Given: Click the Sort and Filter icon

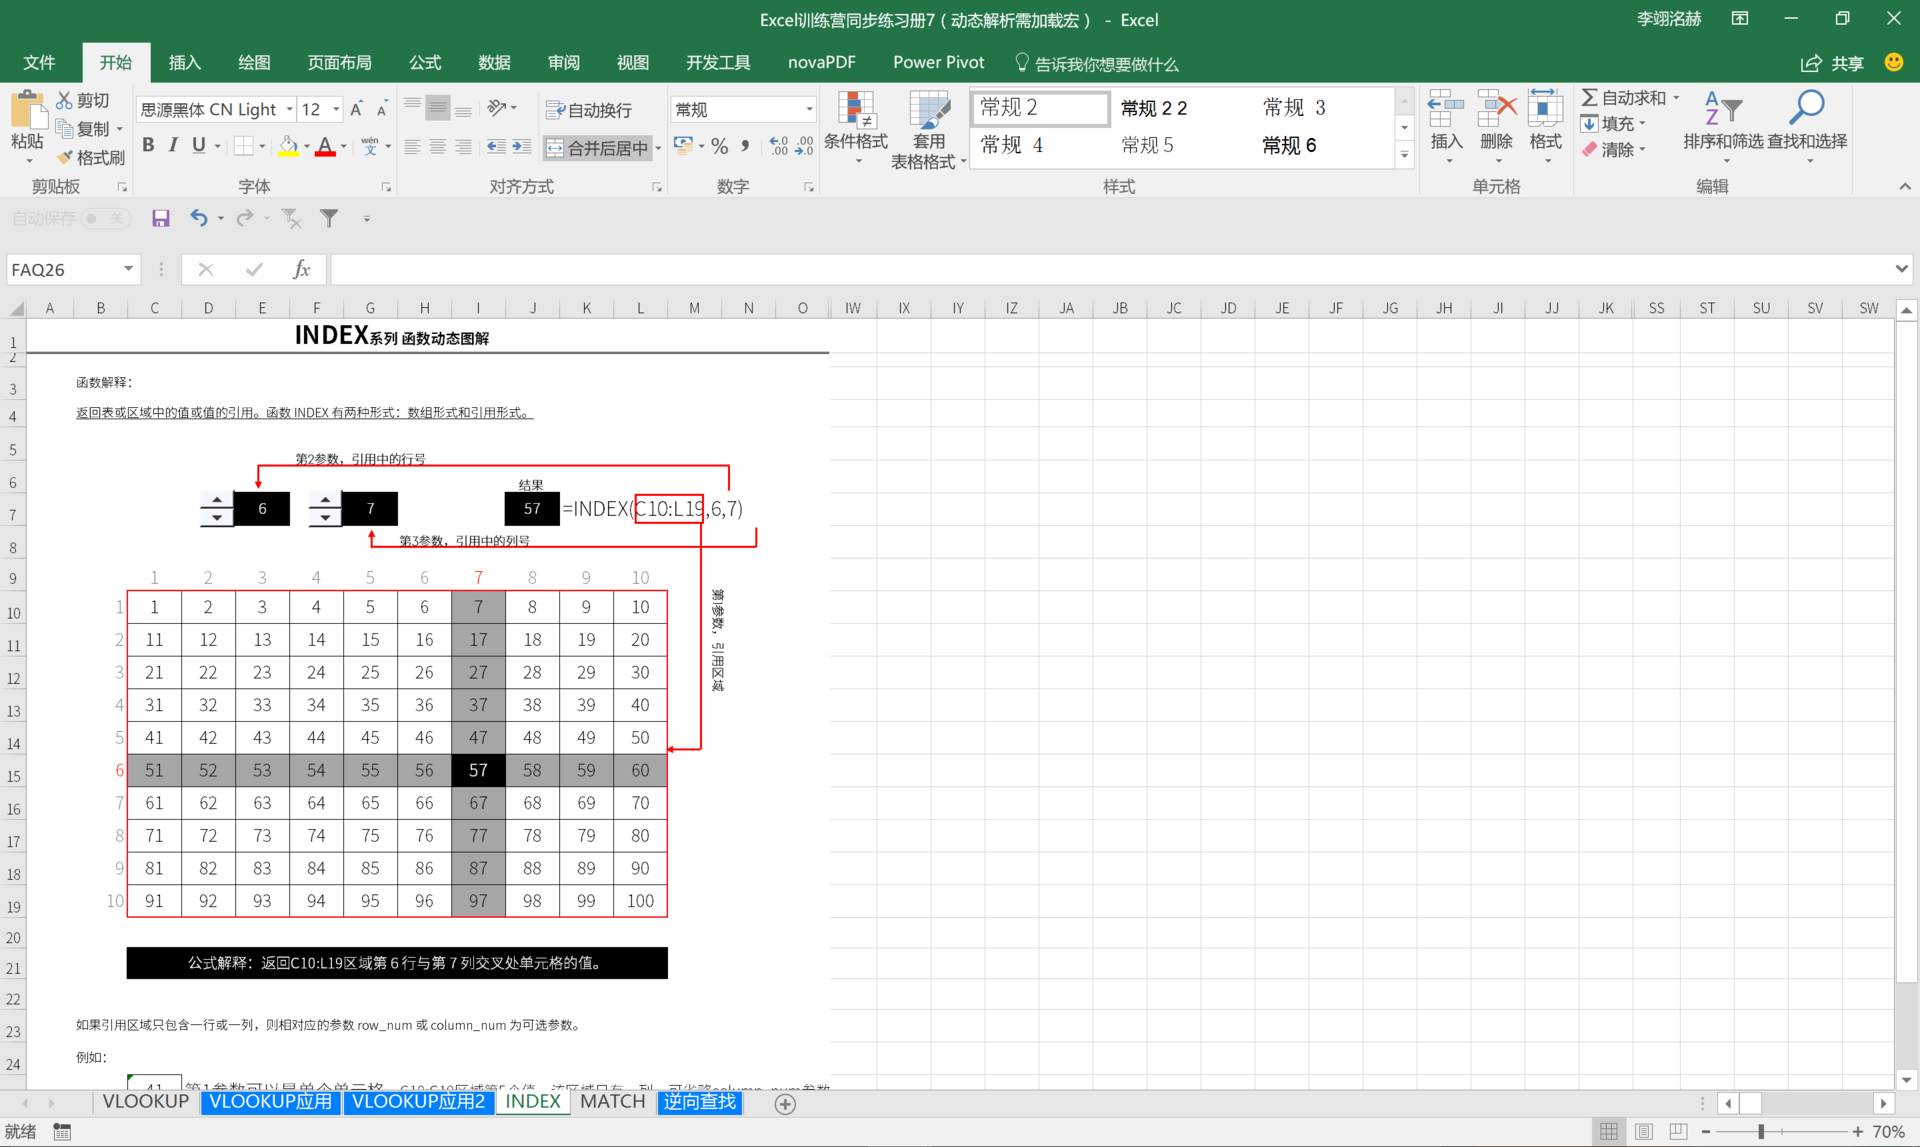Looking at the screenshot, I should coord(1722,110).
